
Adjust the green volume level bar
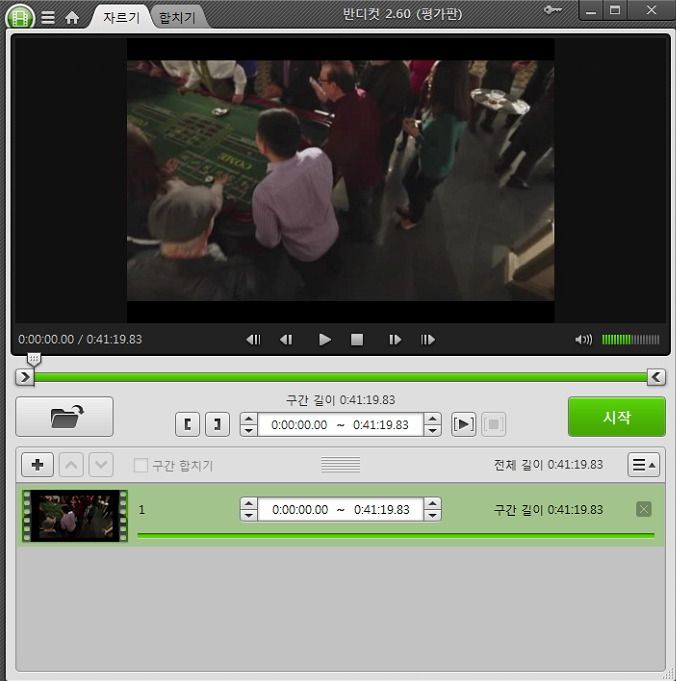(x=630, y=339)
